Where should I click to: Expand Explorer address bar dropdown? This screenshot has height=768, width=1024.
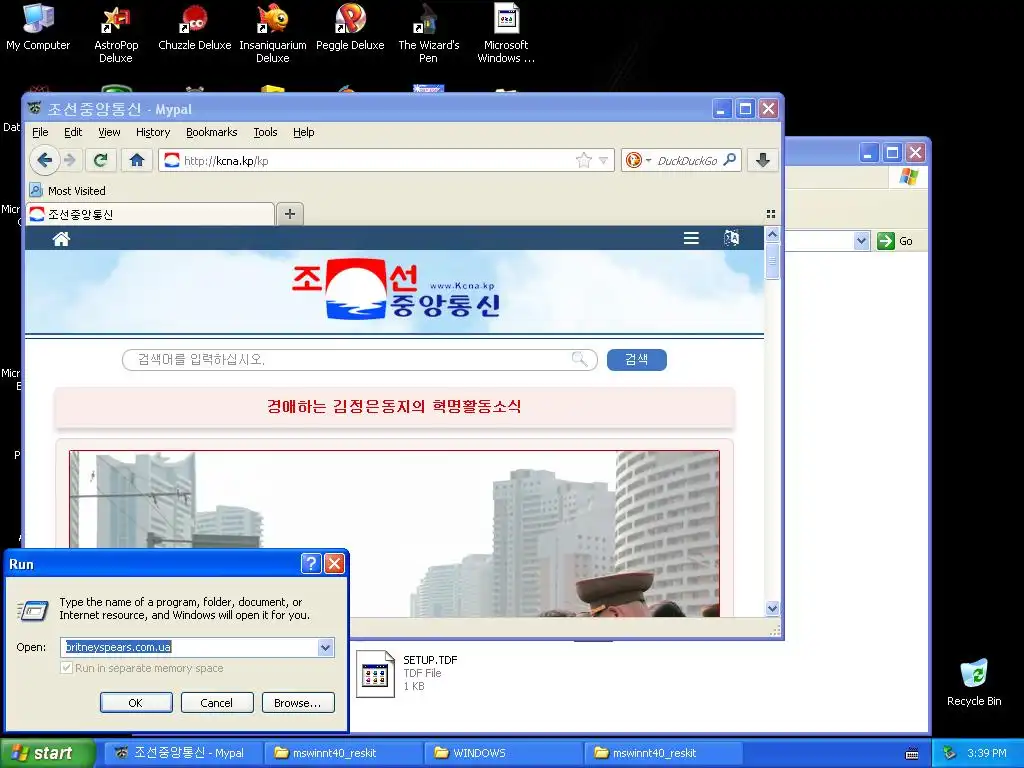pos(861,241)
